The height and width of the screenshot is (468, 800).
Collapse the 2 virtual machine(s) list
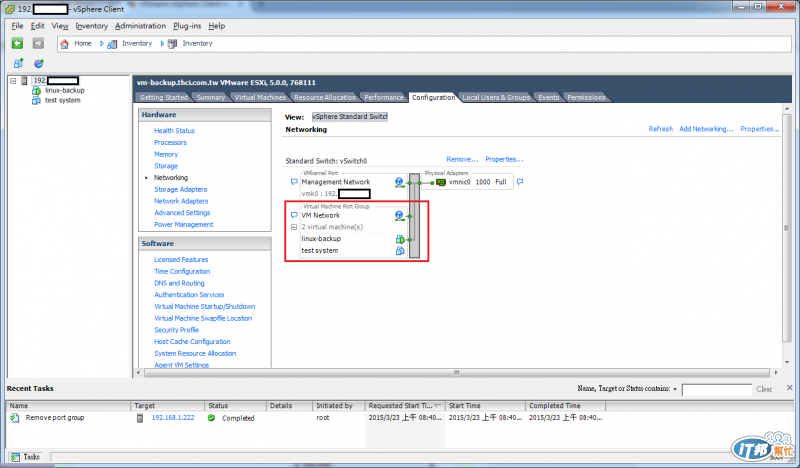(294, 227)
